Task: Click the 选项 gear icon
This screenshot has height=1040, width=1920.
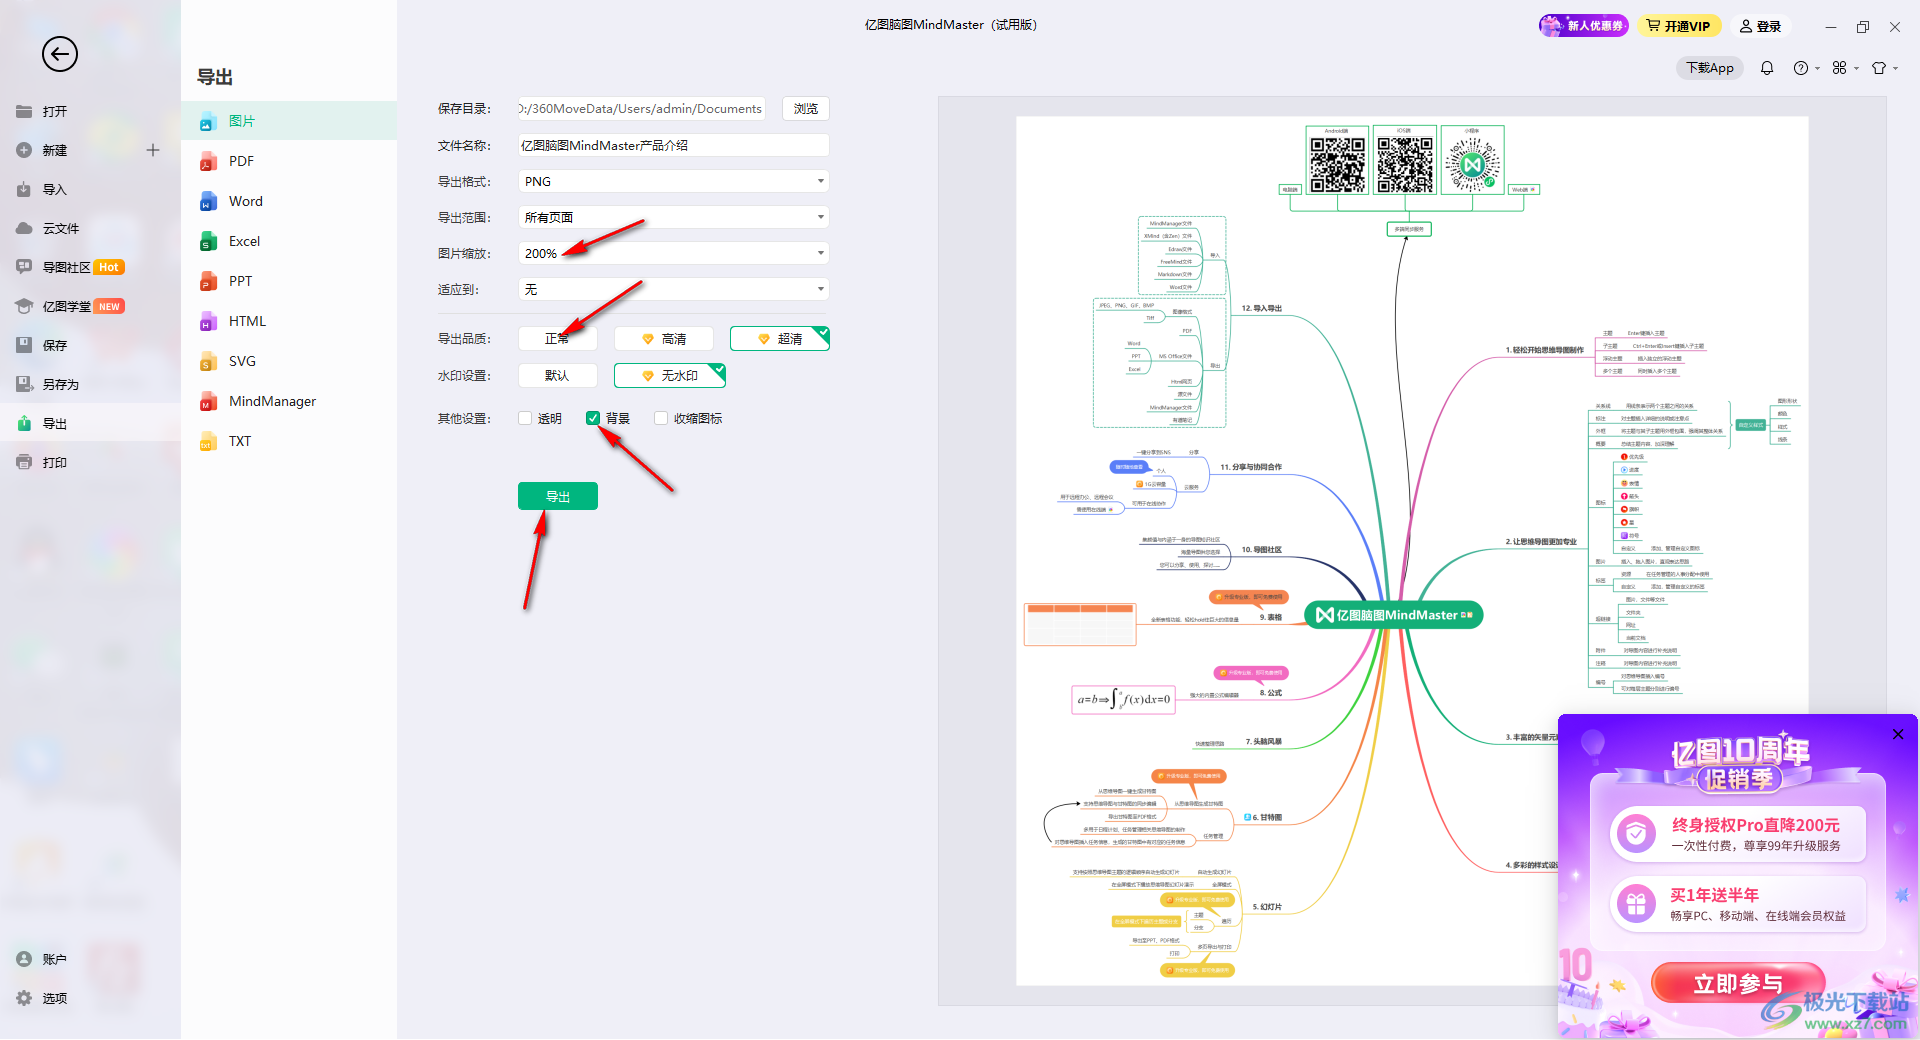Action: [24, 998]
